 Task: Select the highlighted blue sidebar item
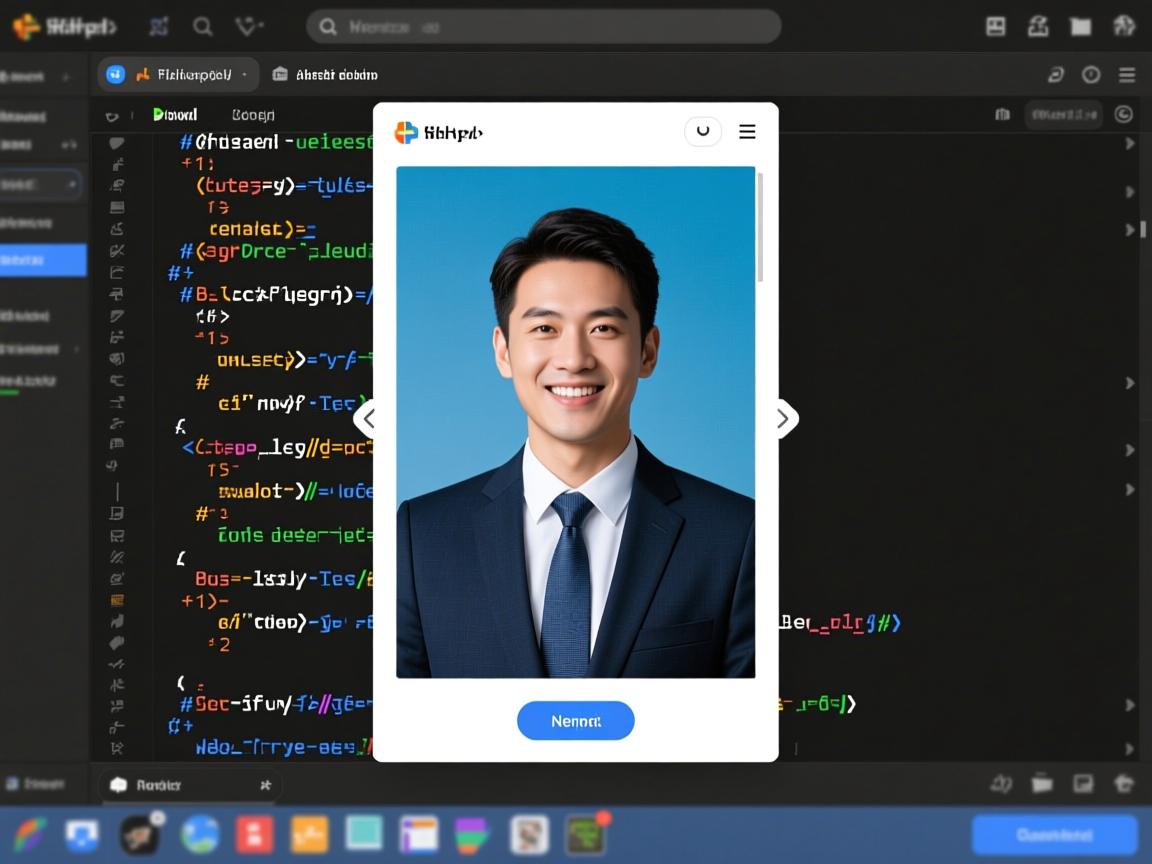(x=43, y=260)
